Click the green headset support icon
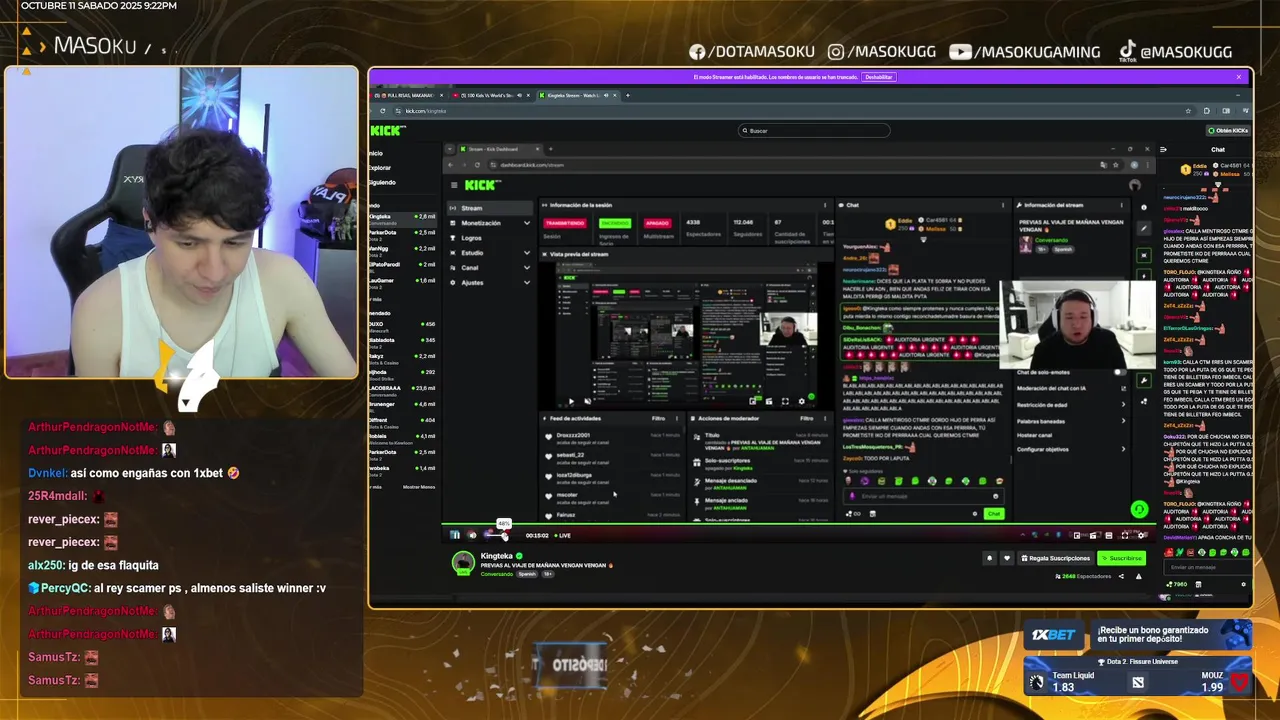The height and width of the screenshot is (720, 1280). tap(1139, 510)
